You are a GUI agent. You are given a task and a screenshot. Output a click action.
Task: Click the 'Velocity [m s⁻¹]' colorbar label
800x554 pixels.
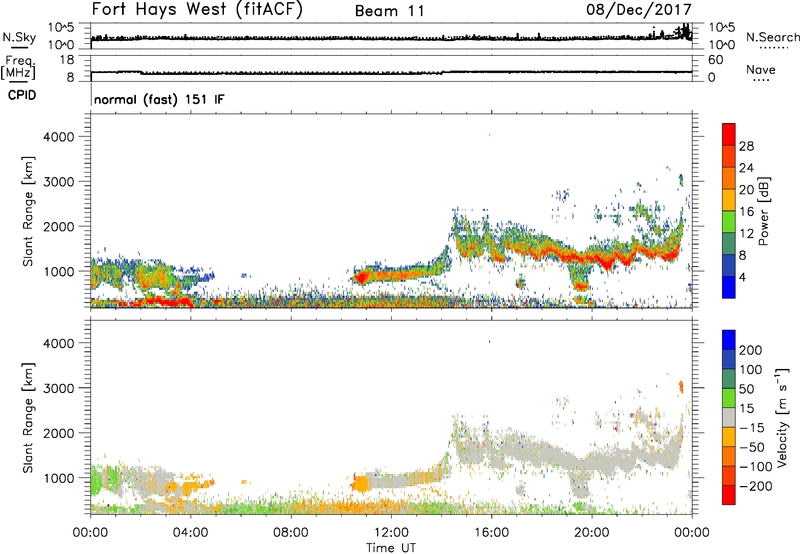(x=782, y=417)
